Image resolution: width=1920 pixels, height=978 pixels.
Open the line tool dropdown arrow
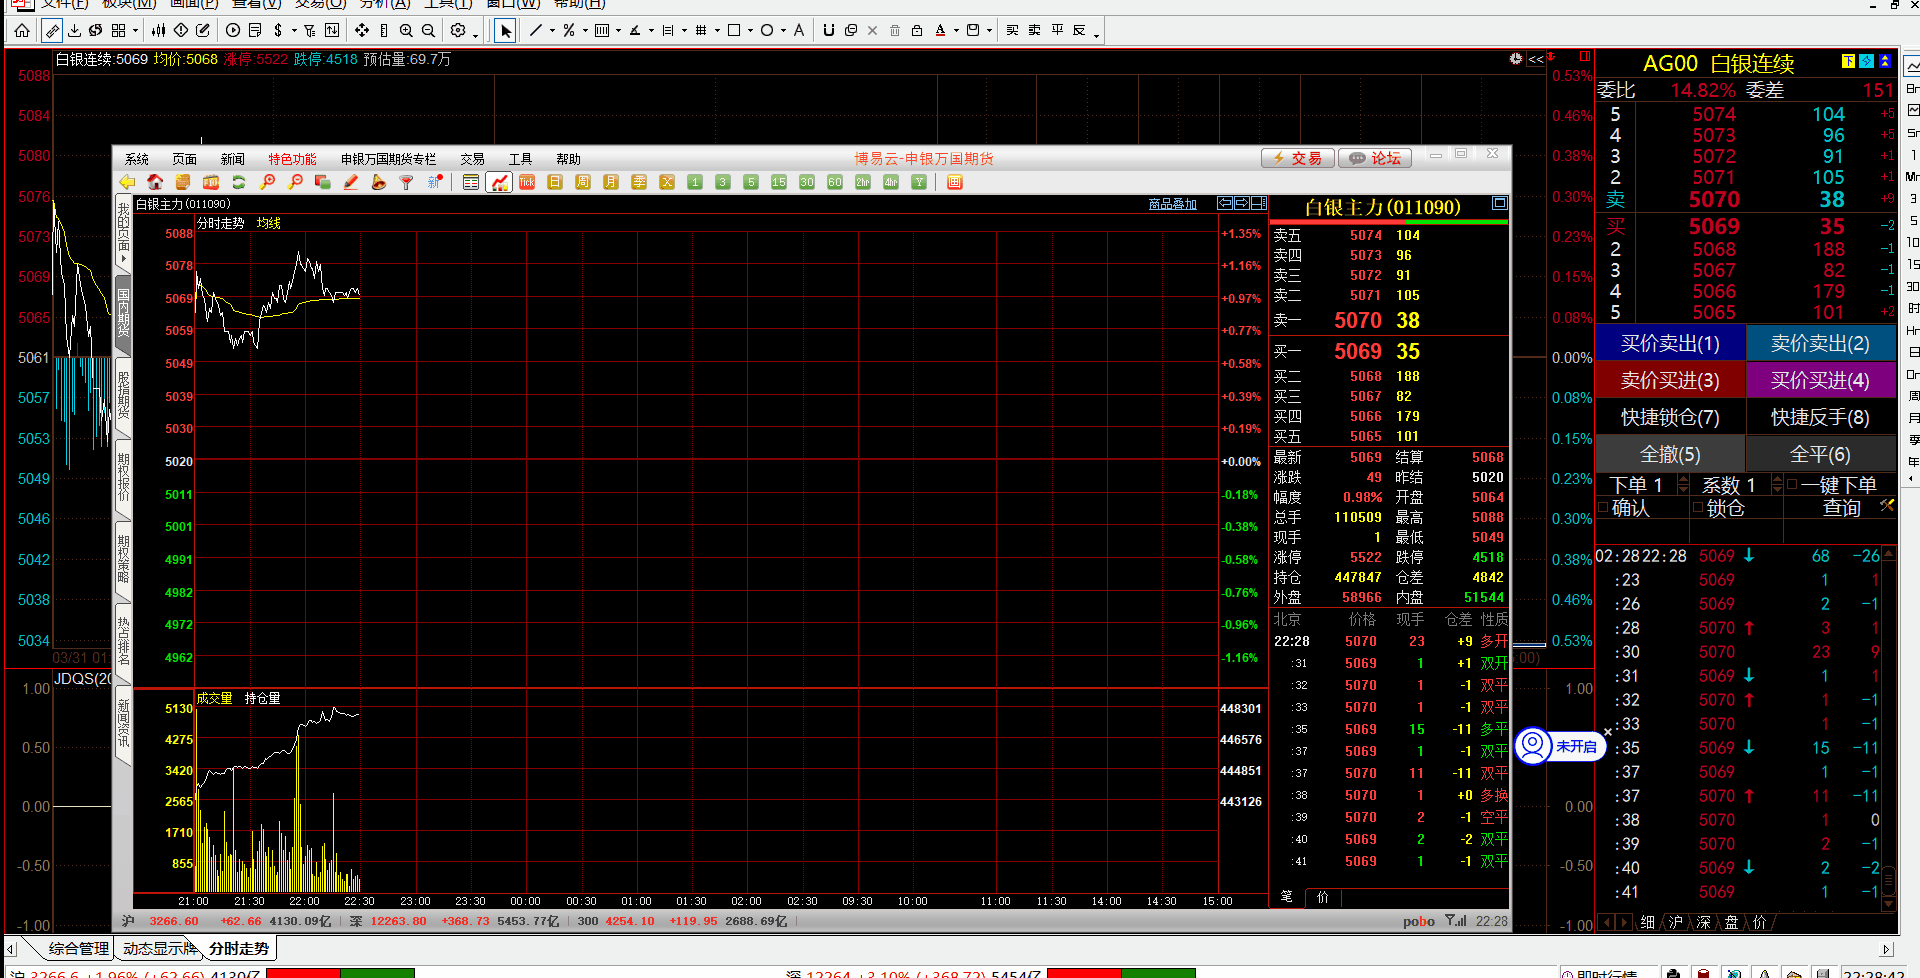(x=552, y=31)
